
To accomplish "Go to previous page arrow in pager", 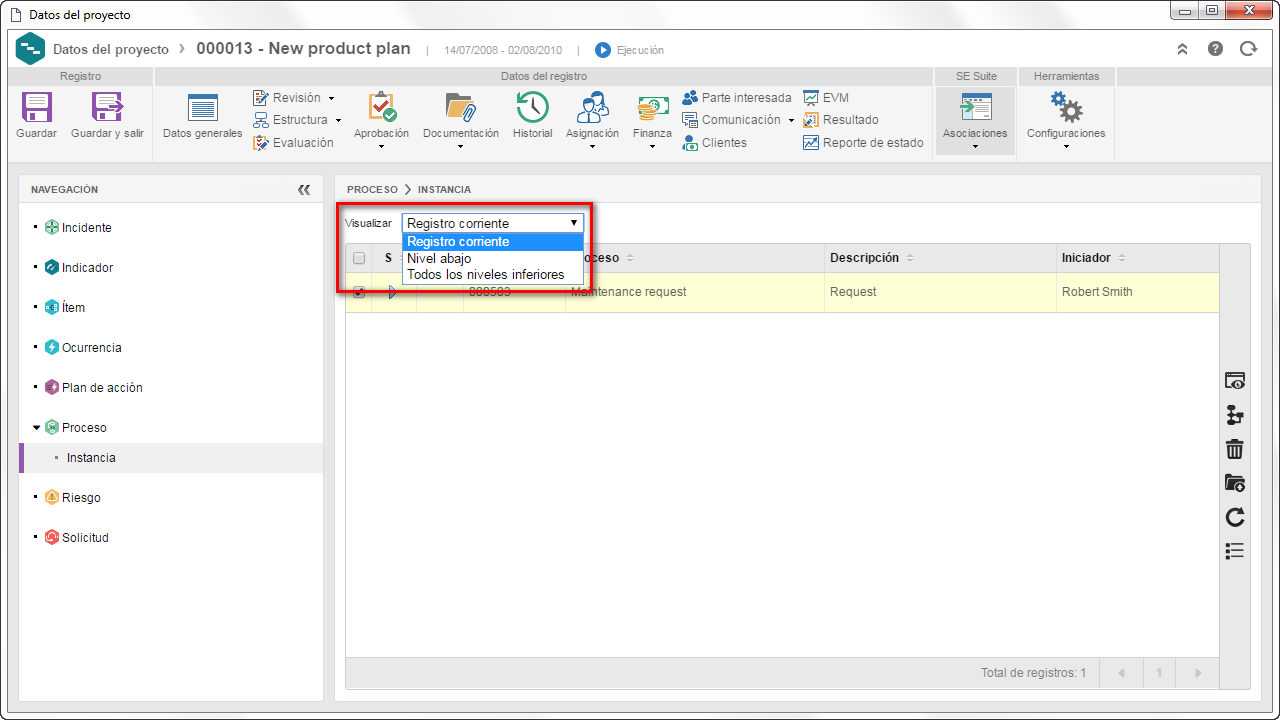I will tap(1121, 673).
